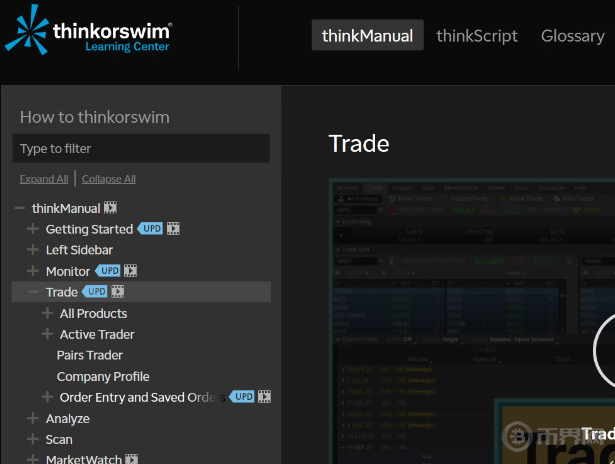Expand the Scan node
Viewport: 615px width, 464px height.
[x=33, y=439]
